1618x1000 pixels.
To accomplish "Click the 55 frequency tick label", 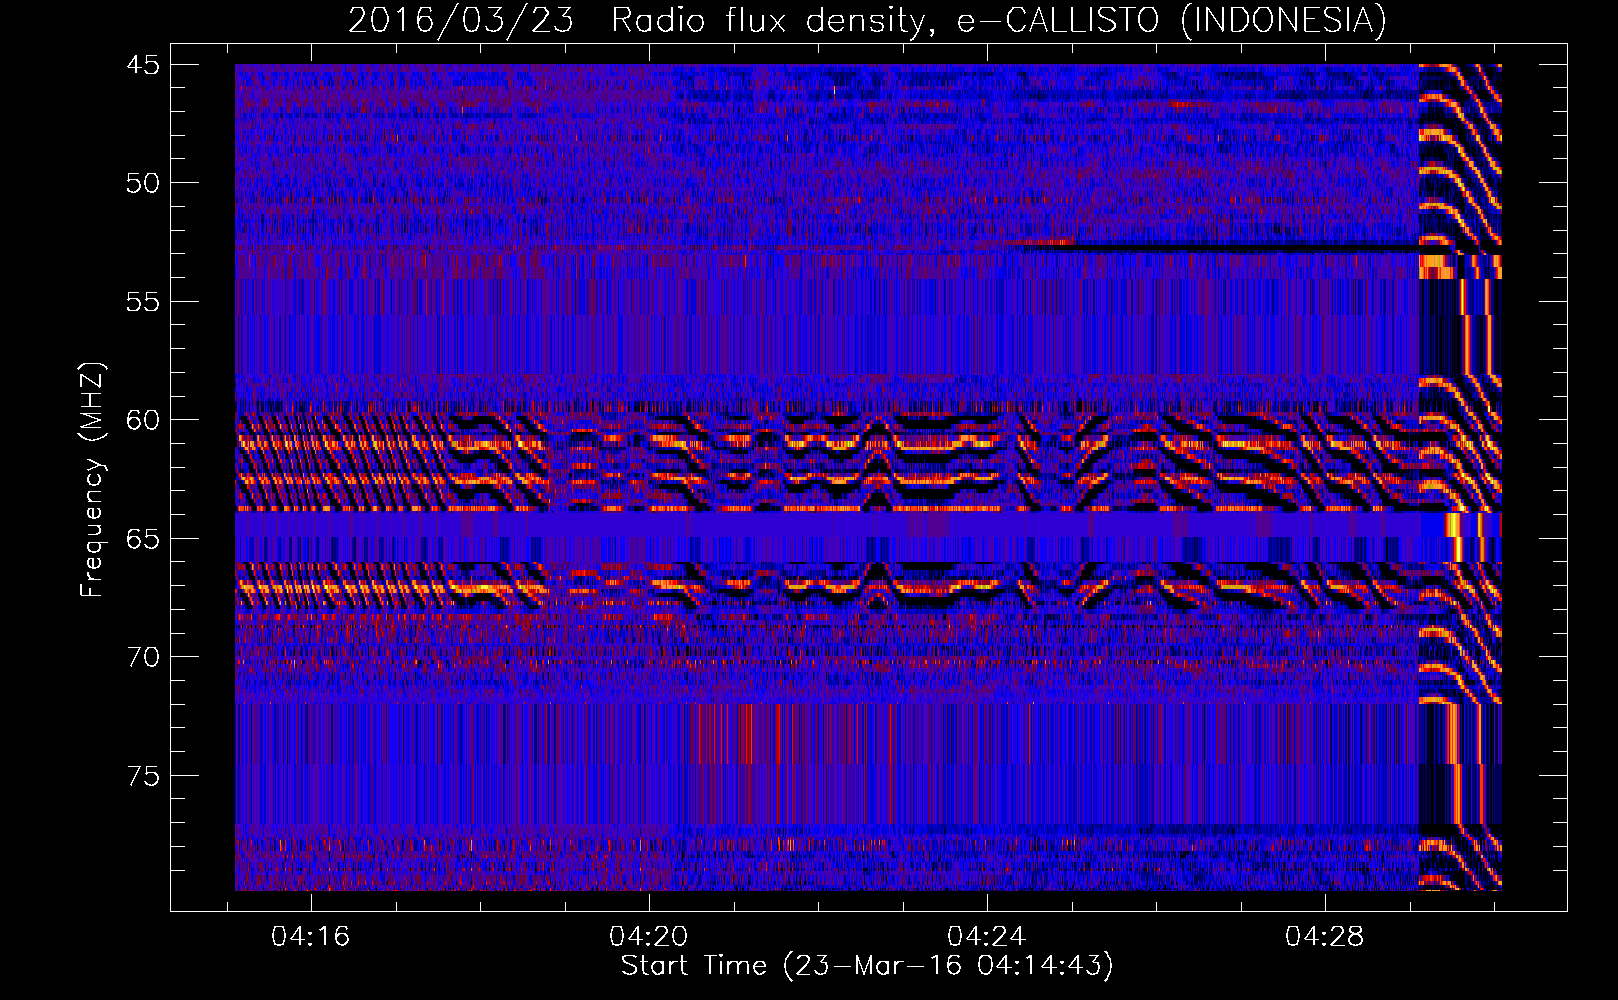I will point(142,302).
